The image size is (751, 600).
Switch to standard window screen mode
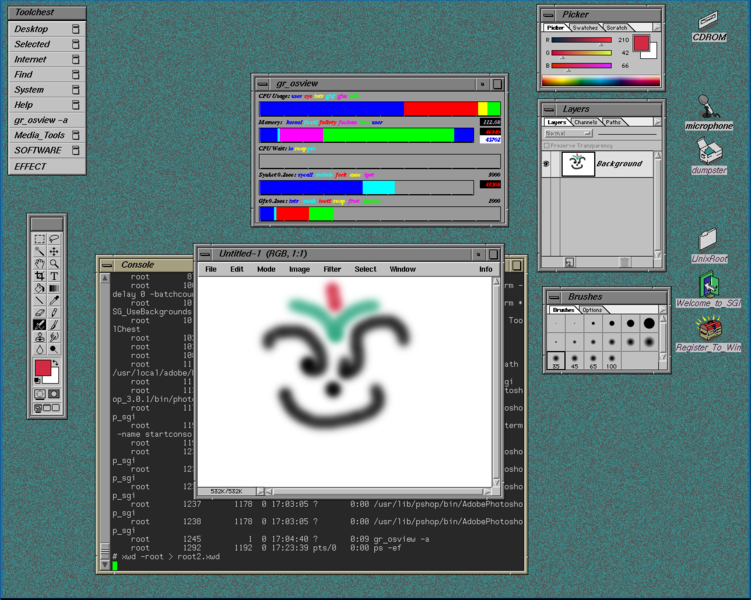pyautogui.click(x=38, y=408)
